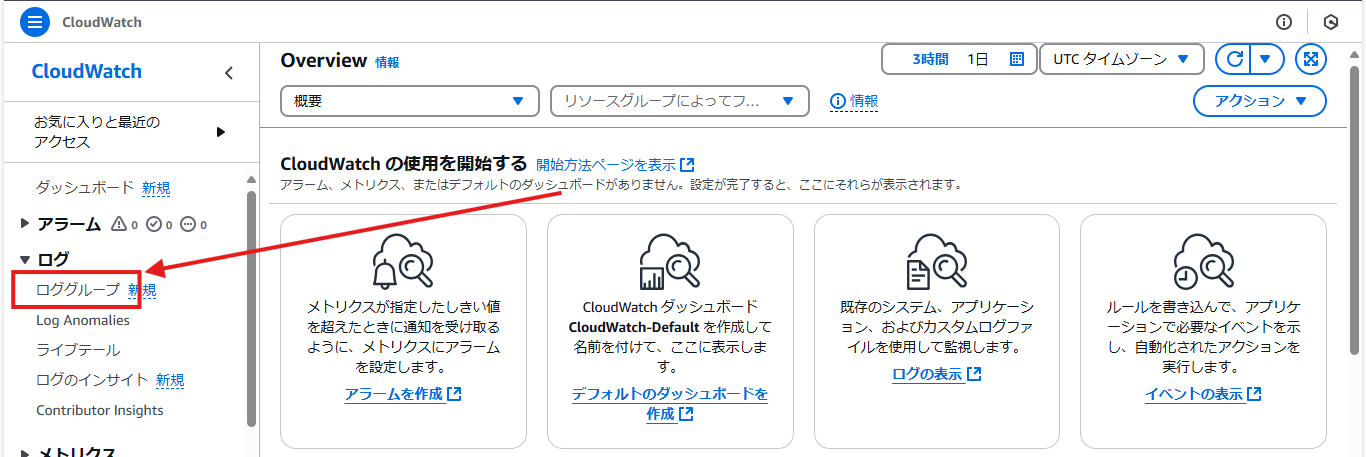Select the 1日 time range
This screenshot has width=1366, height=457.
pos(977,59)
